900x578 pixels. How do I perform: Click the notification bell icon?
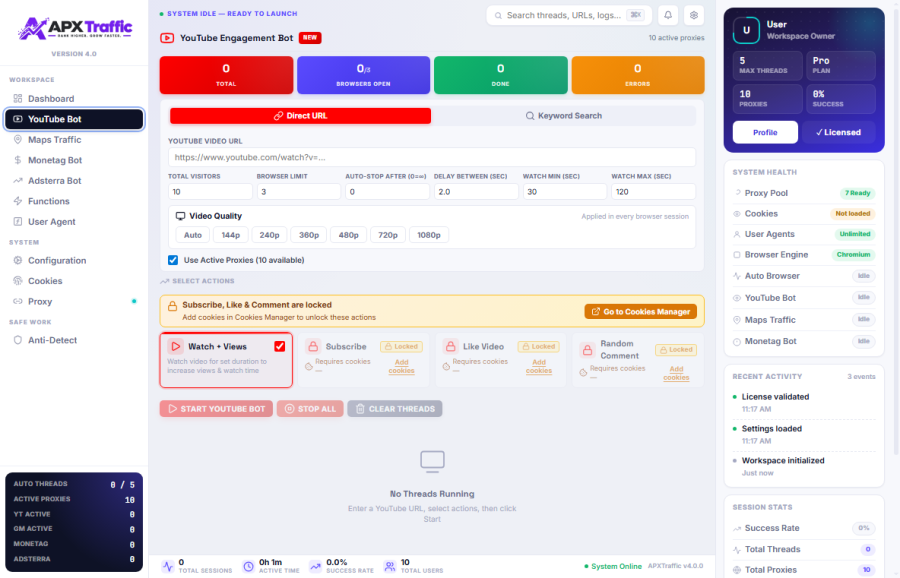point(668,15)
